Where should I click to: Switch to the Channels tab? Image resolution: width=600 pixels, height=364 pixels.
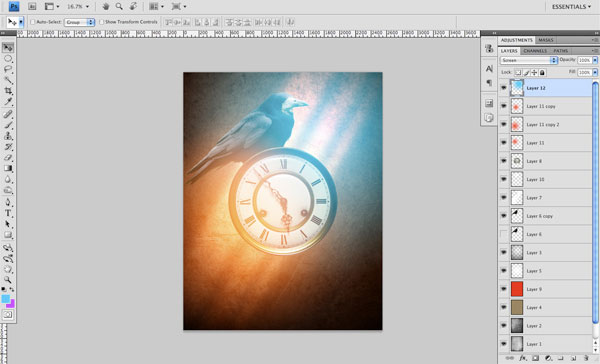pyautogui.click(x=535, y=51)
